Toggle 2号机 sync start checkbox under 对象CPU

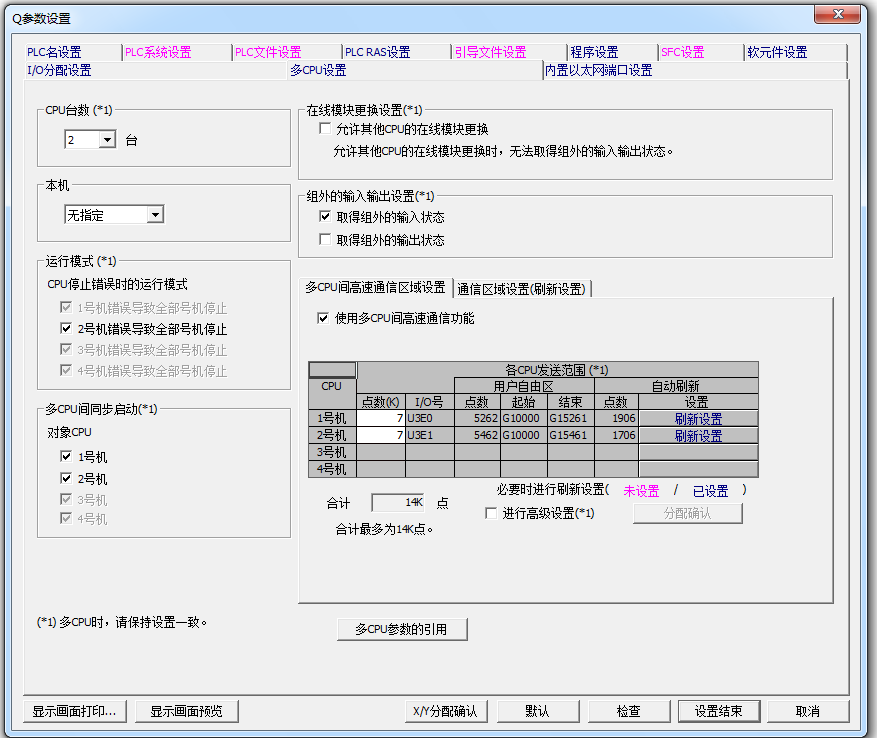pos(66,478)
